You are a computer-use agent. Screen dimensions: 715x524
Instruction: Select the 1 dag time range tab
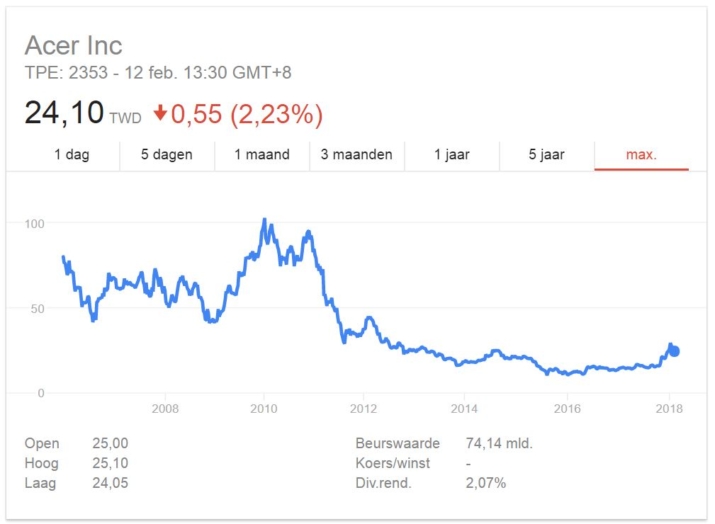72,155
